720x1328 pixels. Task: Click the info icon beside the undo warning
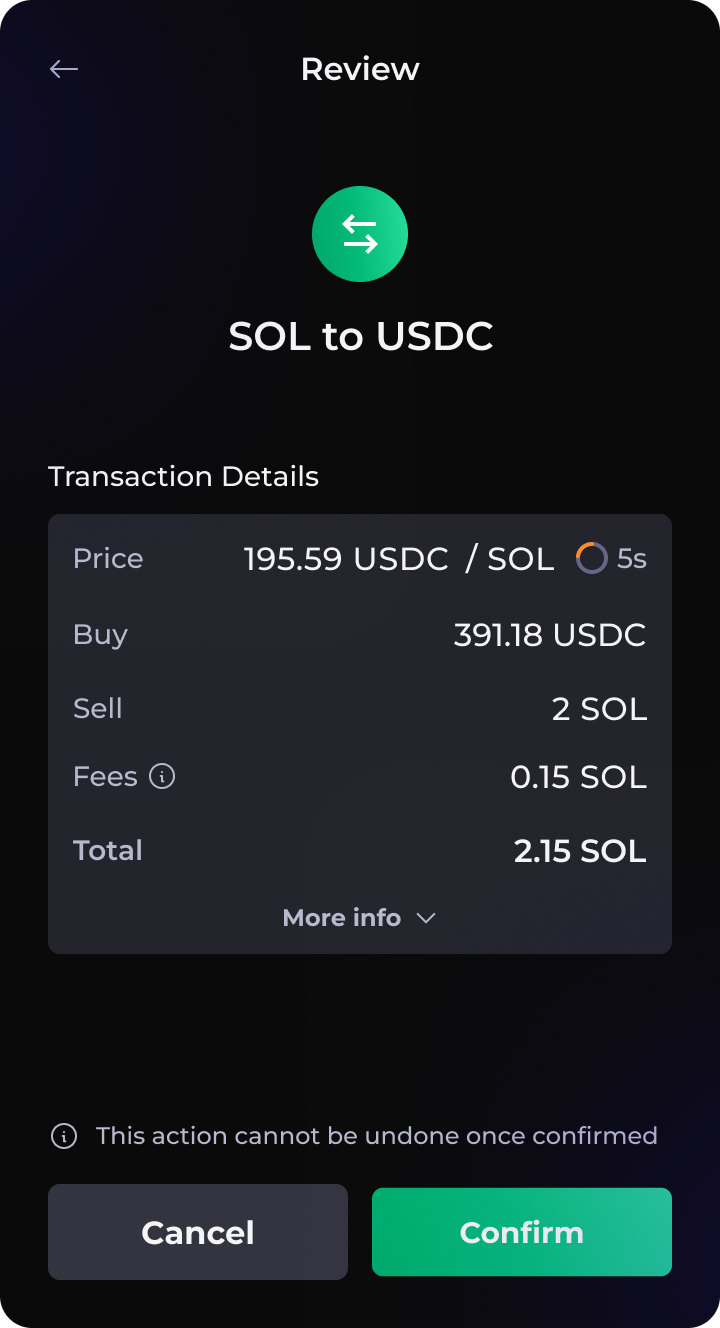64,1136
